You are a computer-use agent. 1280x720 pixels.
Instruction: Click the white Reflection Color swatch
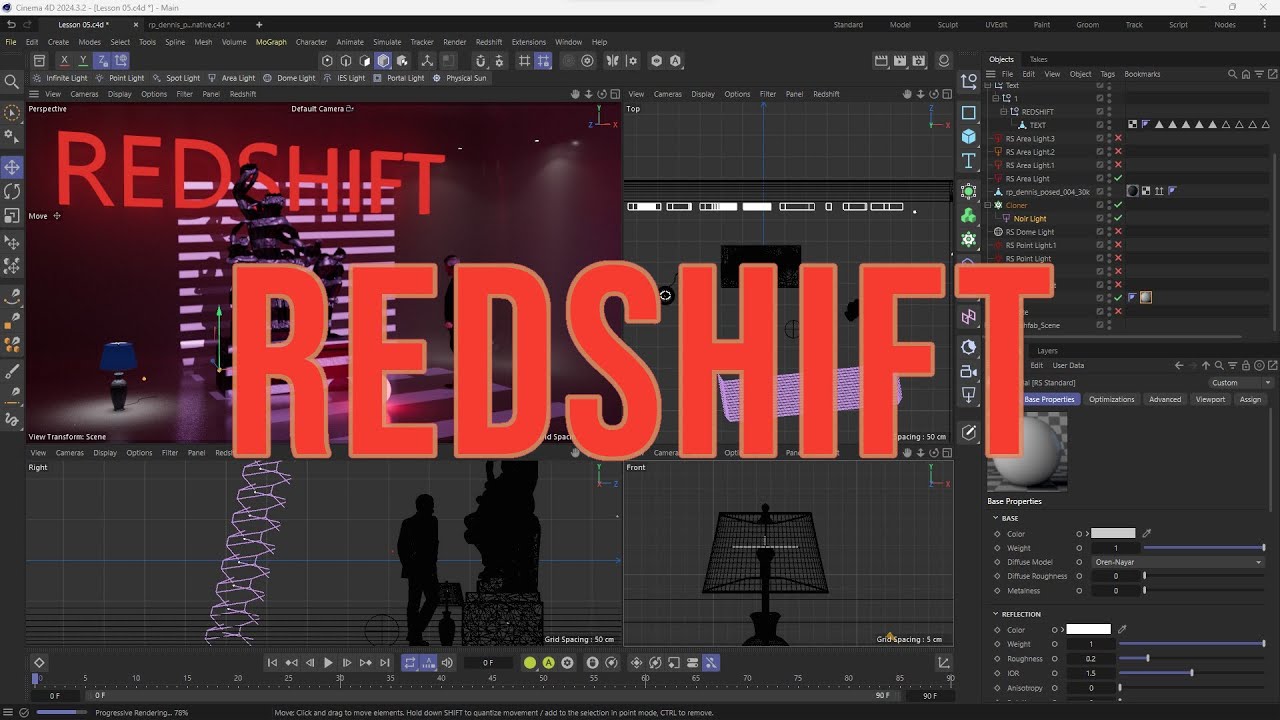(x=1088, y=630)
